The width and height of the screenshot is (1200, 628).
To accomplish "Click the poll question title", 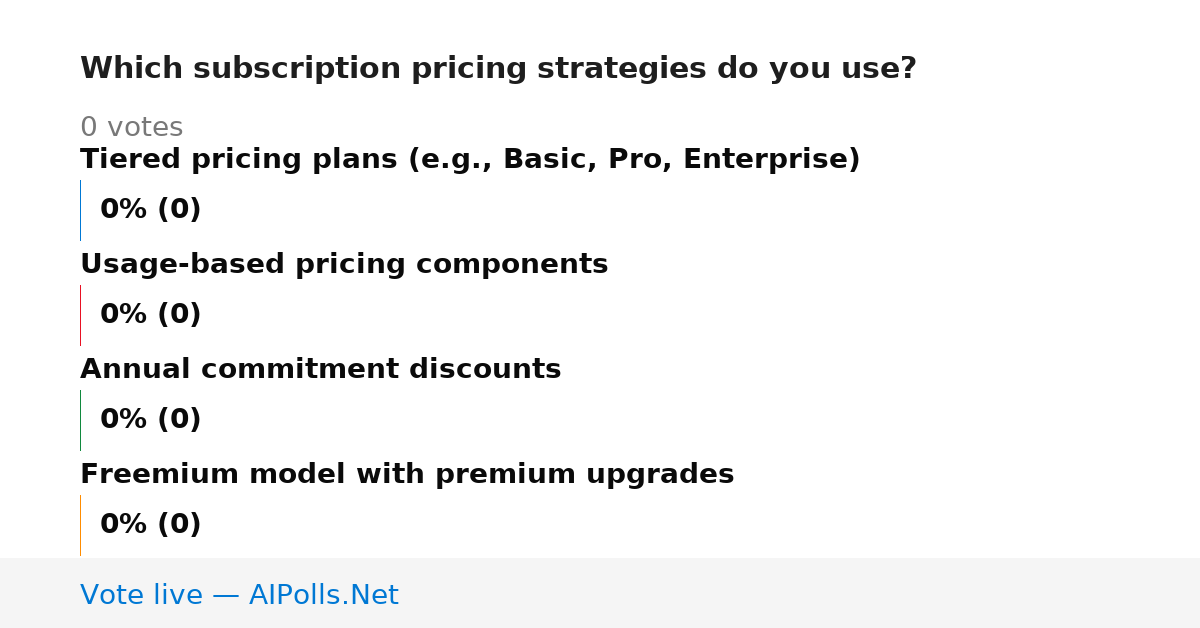I will [498, 69].
